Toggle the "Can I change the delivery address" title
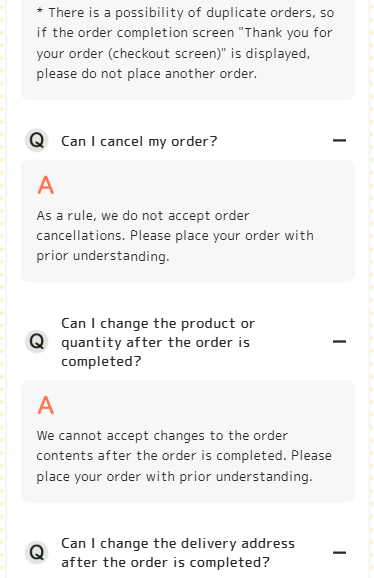Image resolution: width=374 pixels, height=578 pixels. pos(178,553)
